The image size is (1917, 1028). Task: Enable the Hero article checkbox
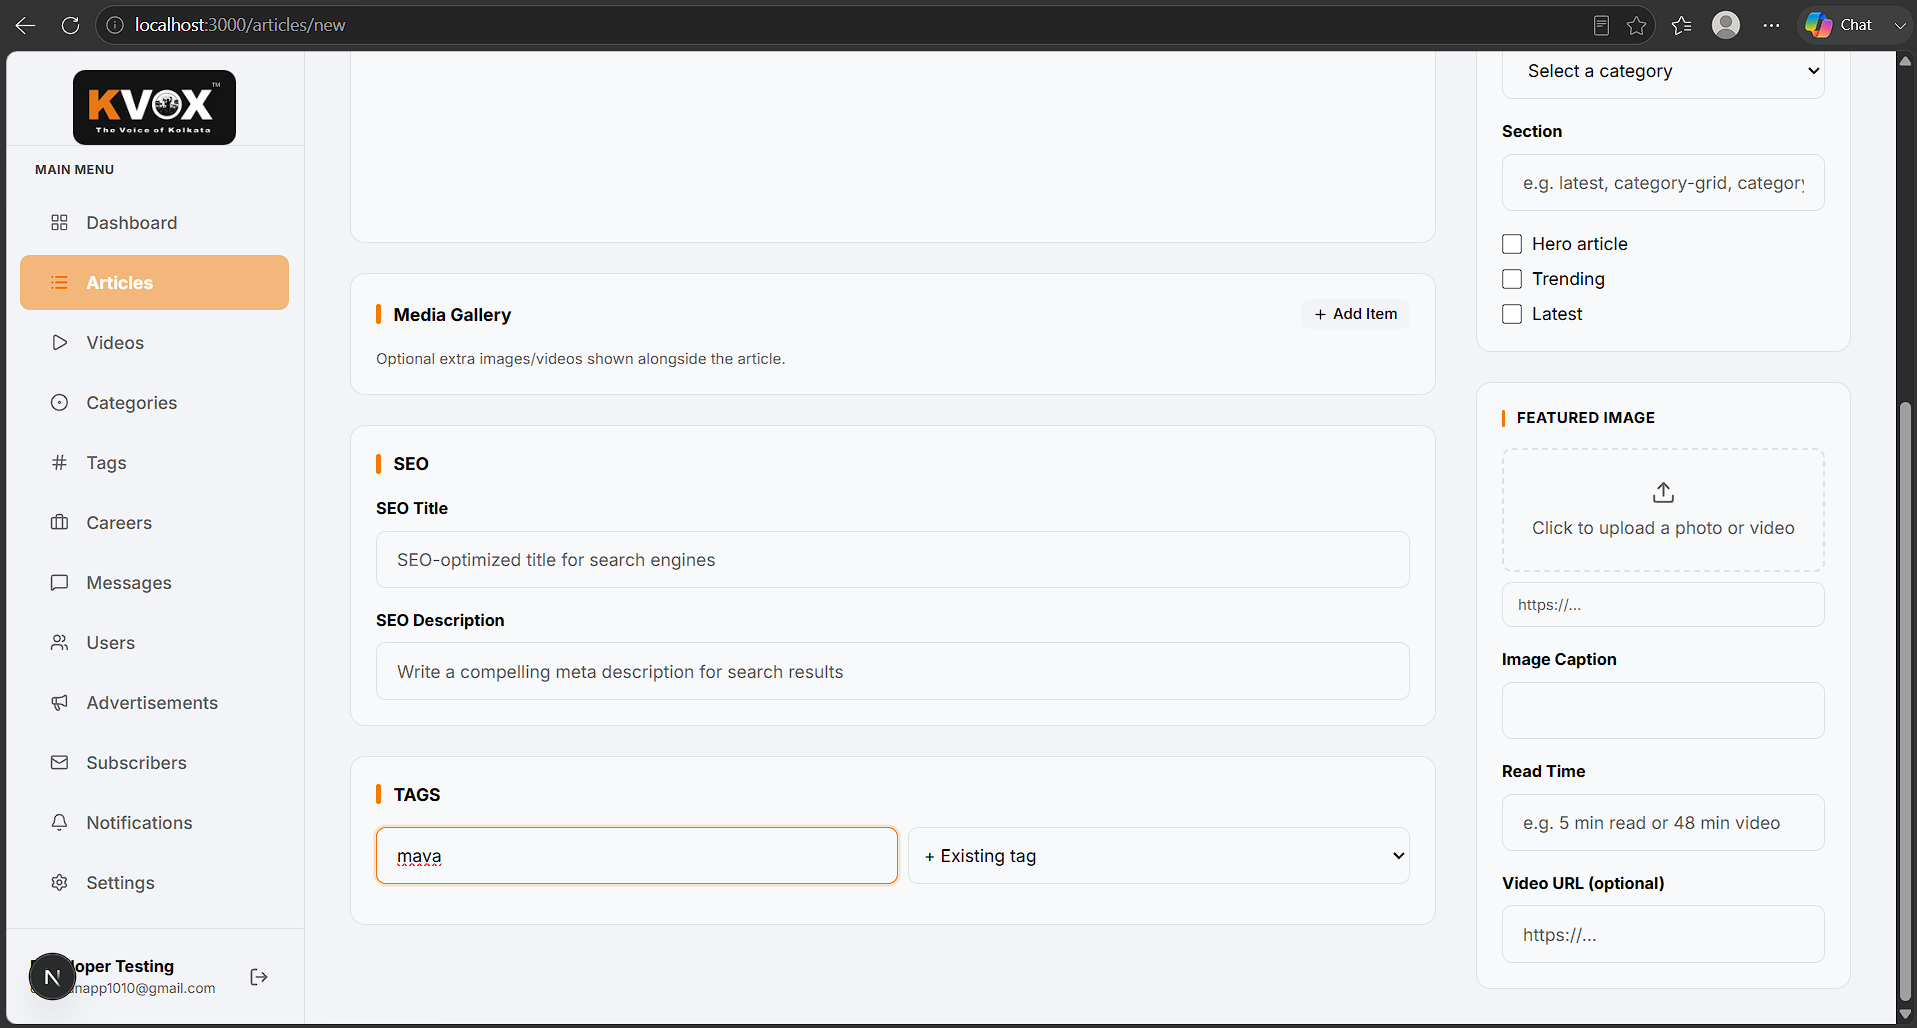pyautogui.click(x=1512, y=244)
